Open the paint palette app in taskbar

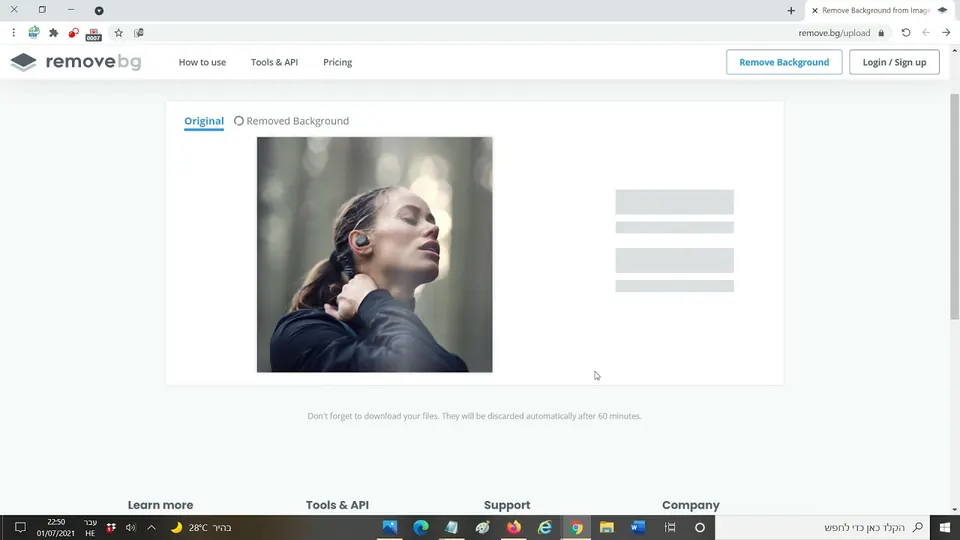click(482, 527)
